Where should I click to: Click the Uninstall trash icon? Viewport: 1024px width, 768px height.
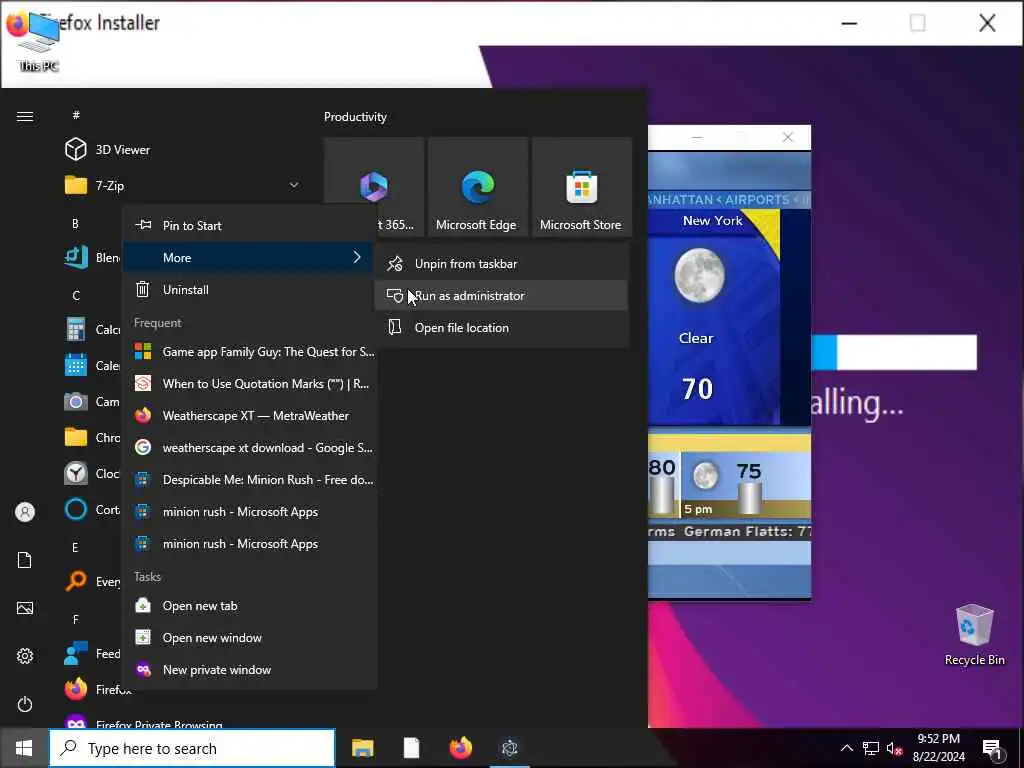click(x=142, y=289)
